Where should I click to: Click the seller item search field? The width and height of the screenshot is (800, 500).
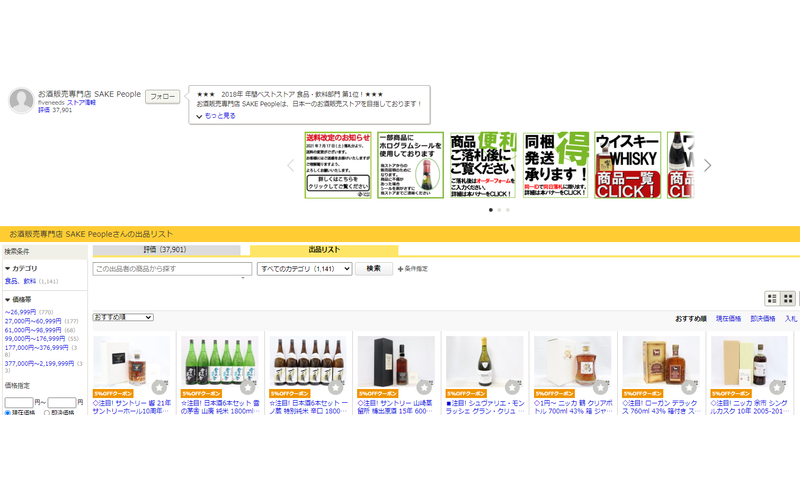[x=172, y=269]
